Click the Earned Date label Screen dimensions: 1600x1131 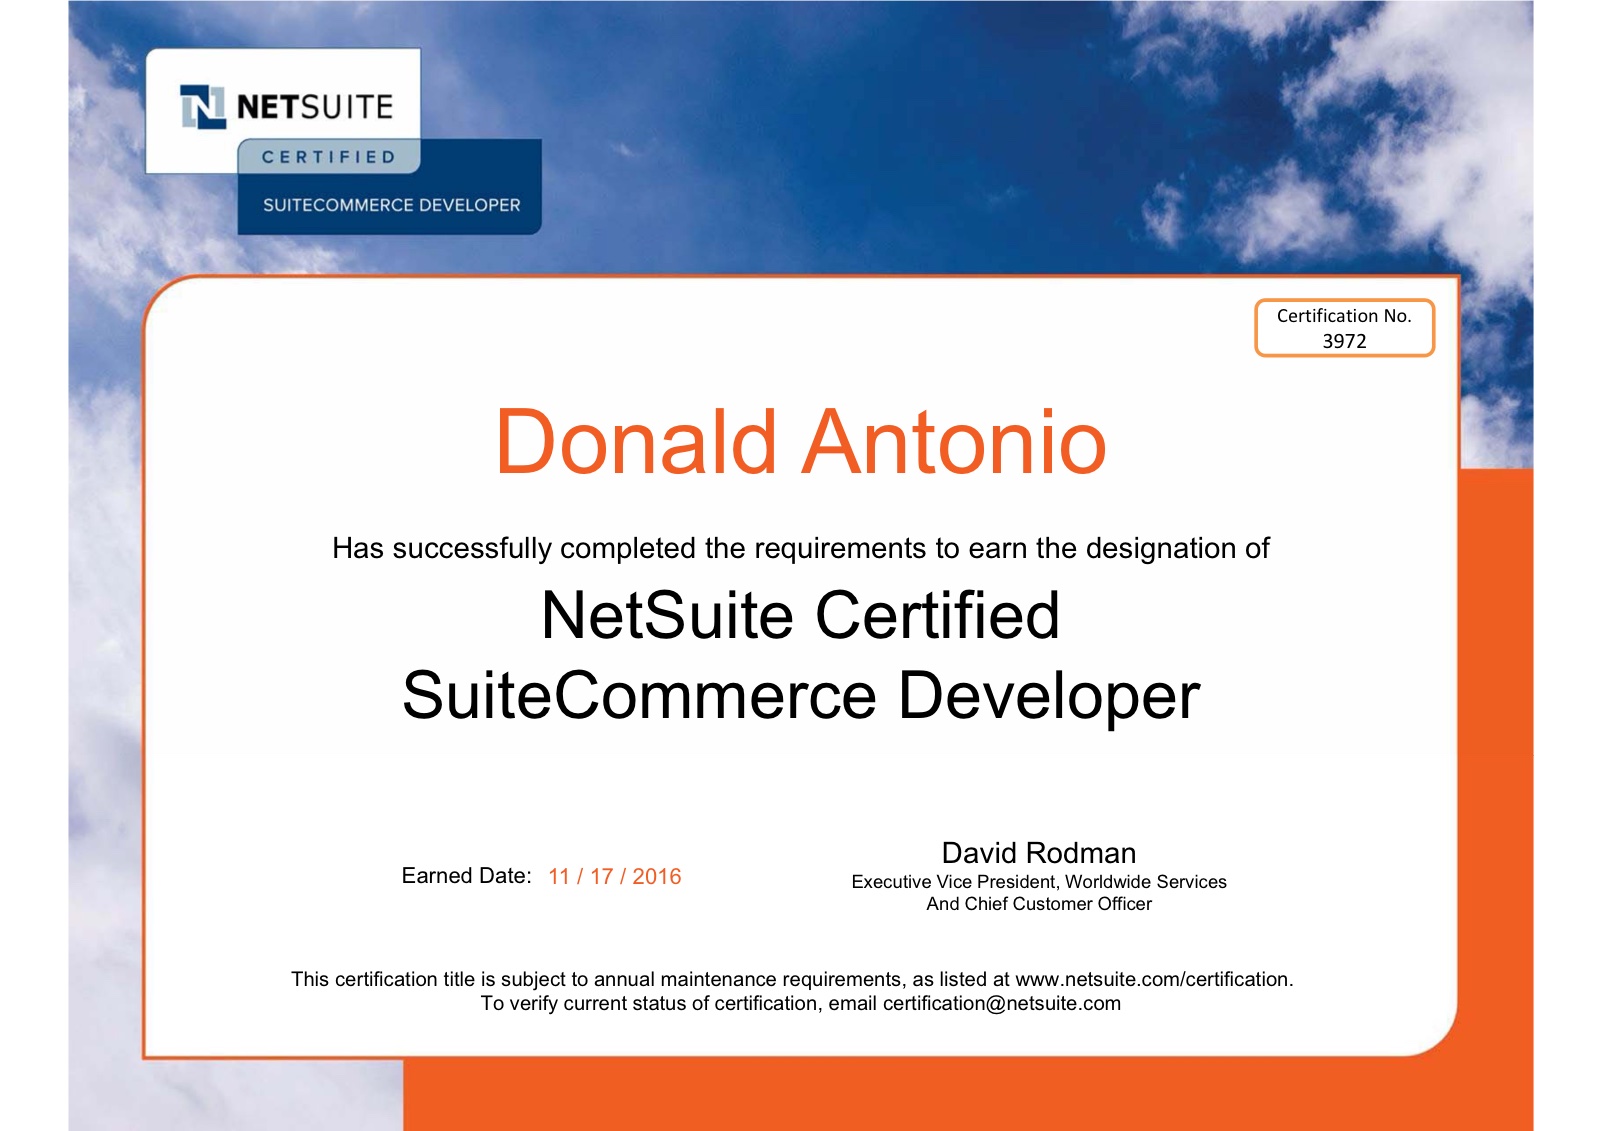coord(466,876)
